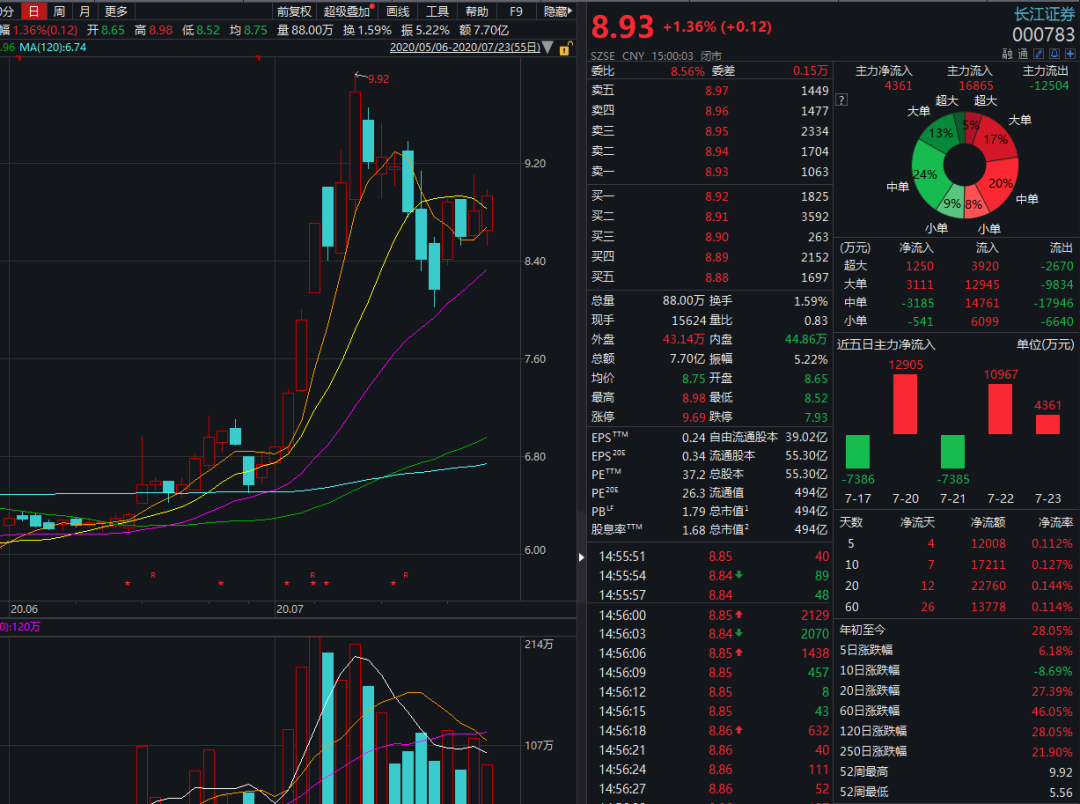Screen dimensions: 1080x804
Task: Click the question mark help icon
Action: click(842, 100)
